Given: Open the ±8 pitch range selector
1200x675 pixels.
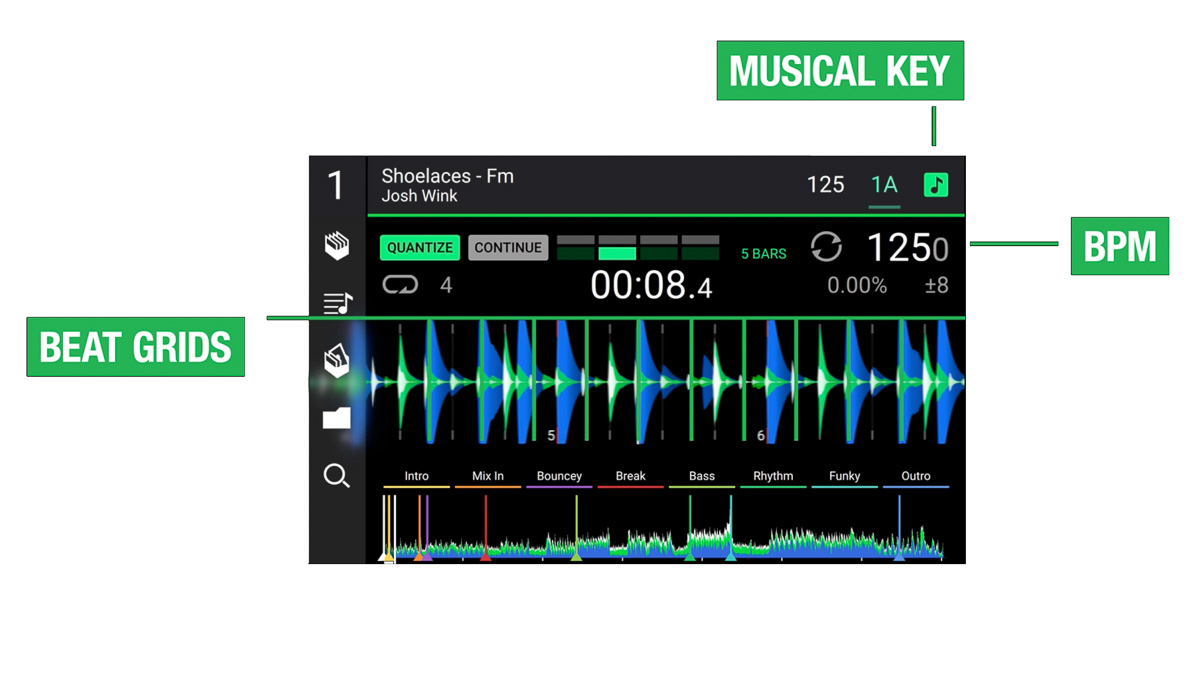Looking at the screenshot, I should [936, 286].
